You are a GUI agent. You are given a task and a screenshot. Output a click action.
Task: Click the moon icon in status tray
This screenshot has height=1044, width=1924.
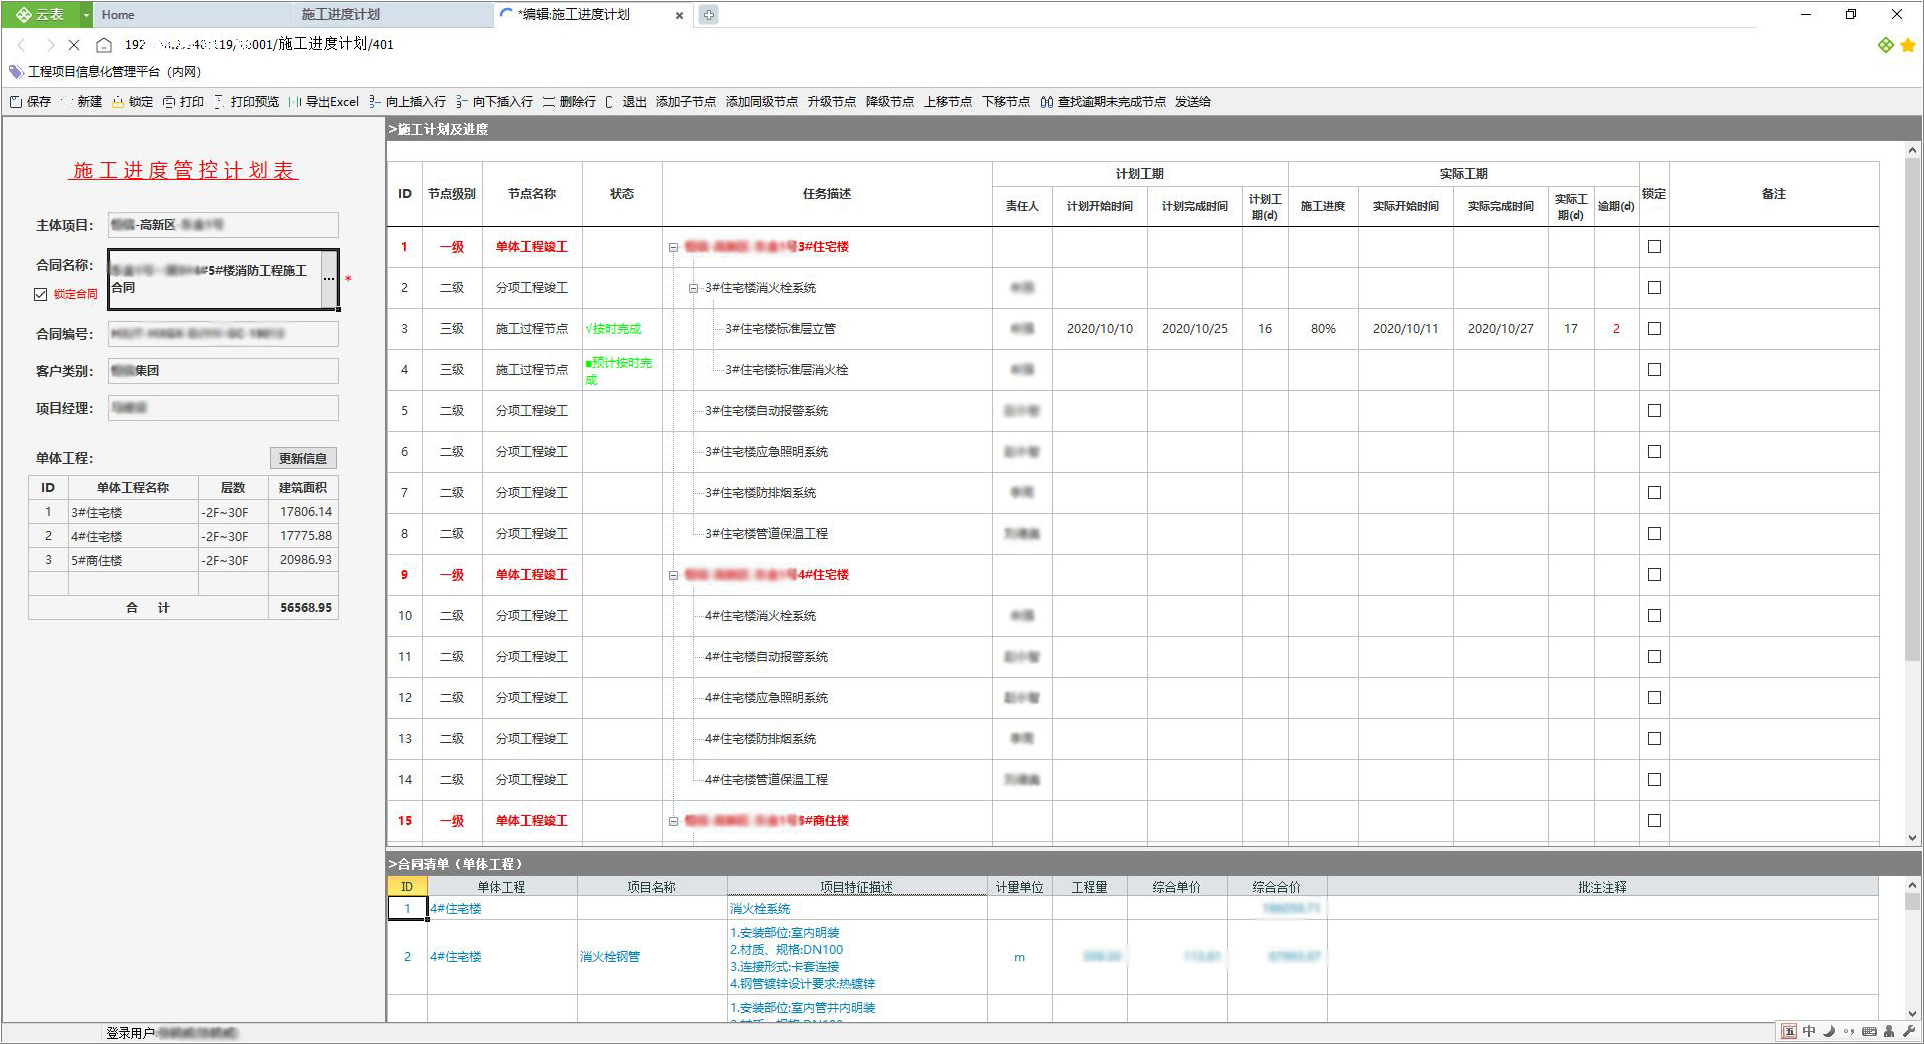[1829, 1032]
